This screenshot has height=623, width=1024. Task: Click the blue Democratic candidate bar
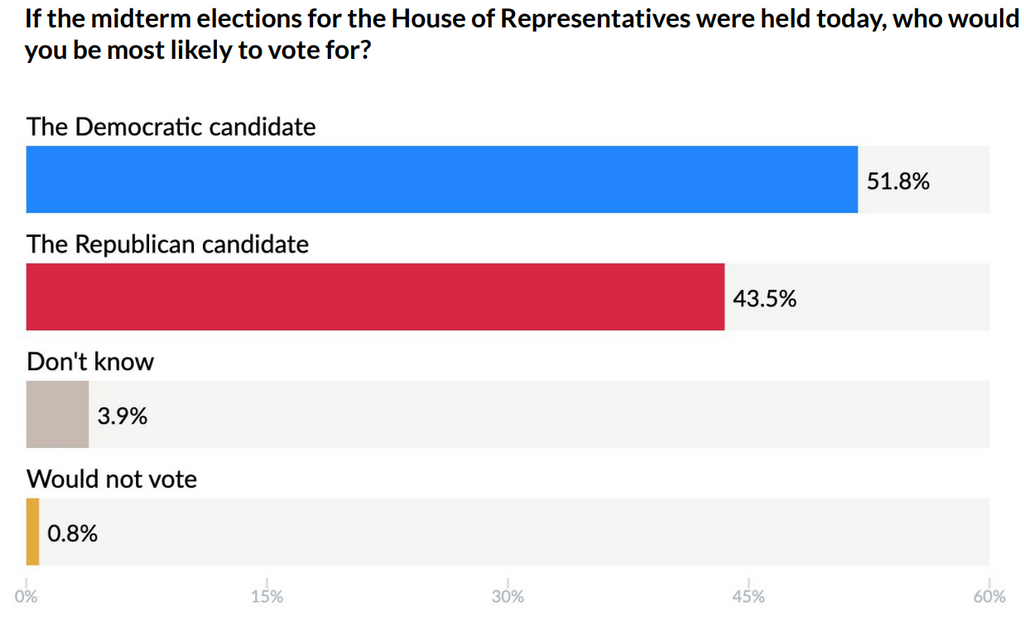[441, 179]
